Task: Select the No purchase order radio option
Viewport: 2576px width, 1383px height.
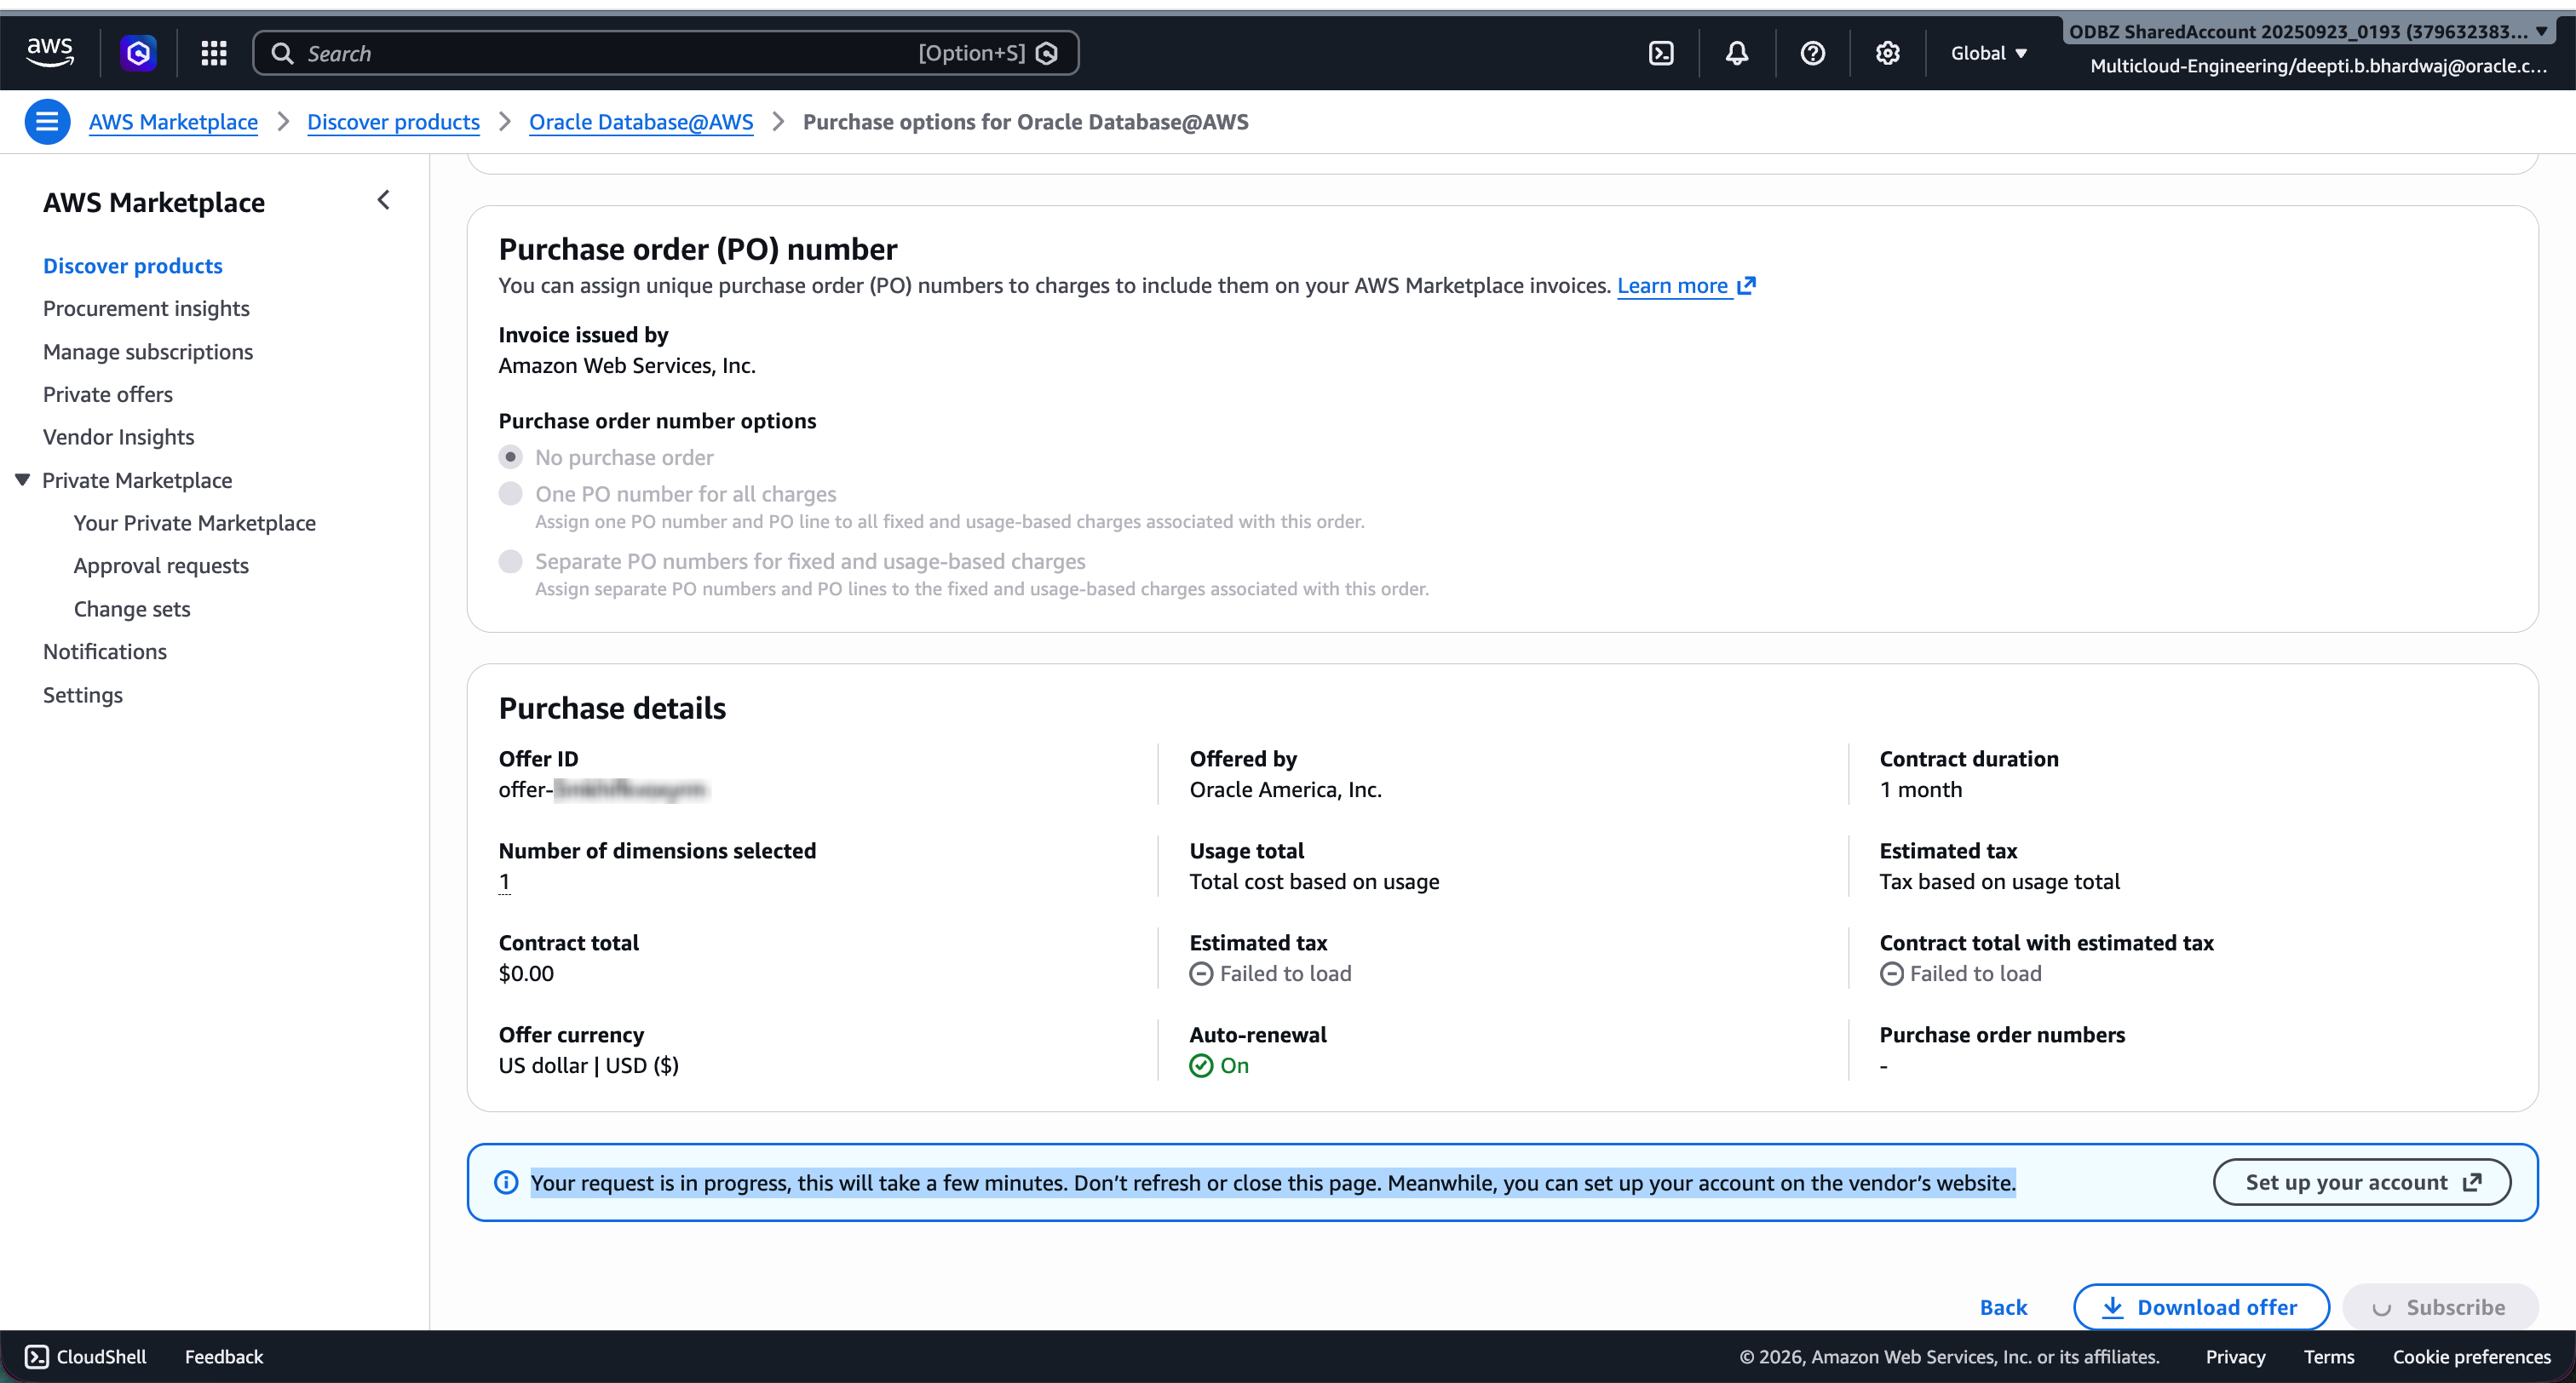Action: pos(511,457)
